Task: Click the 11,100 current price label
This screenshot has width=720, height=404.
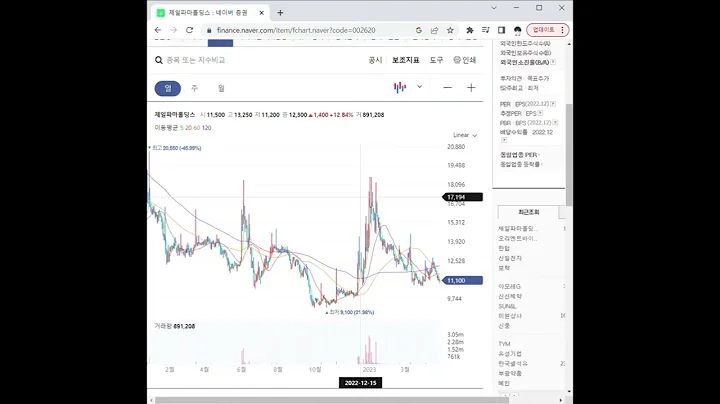Action: pos(461,281)
